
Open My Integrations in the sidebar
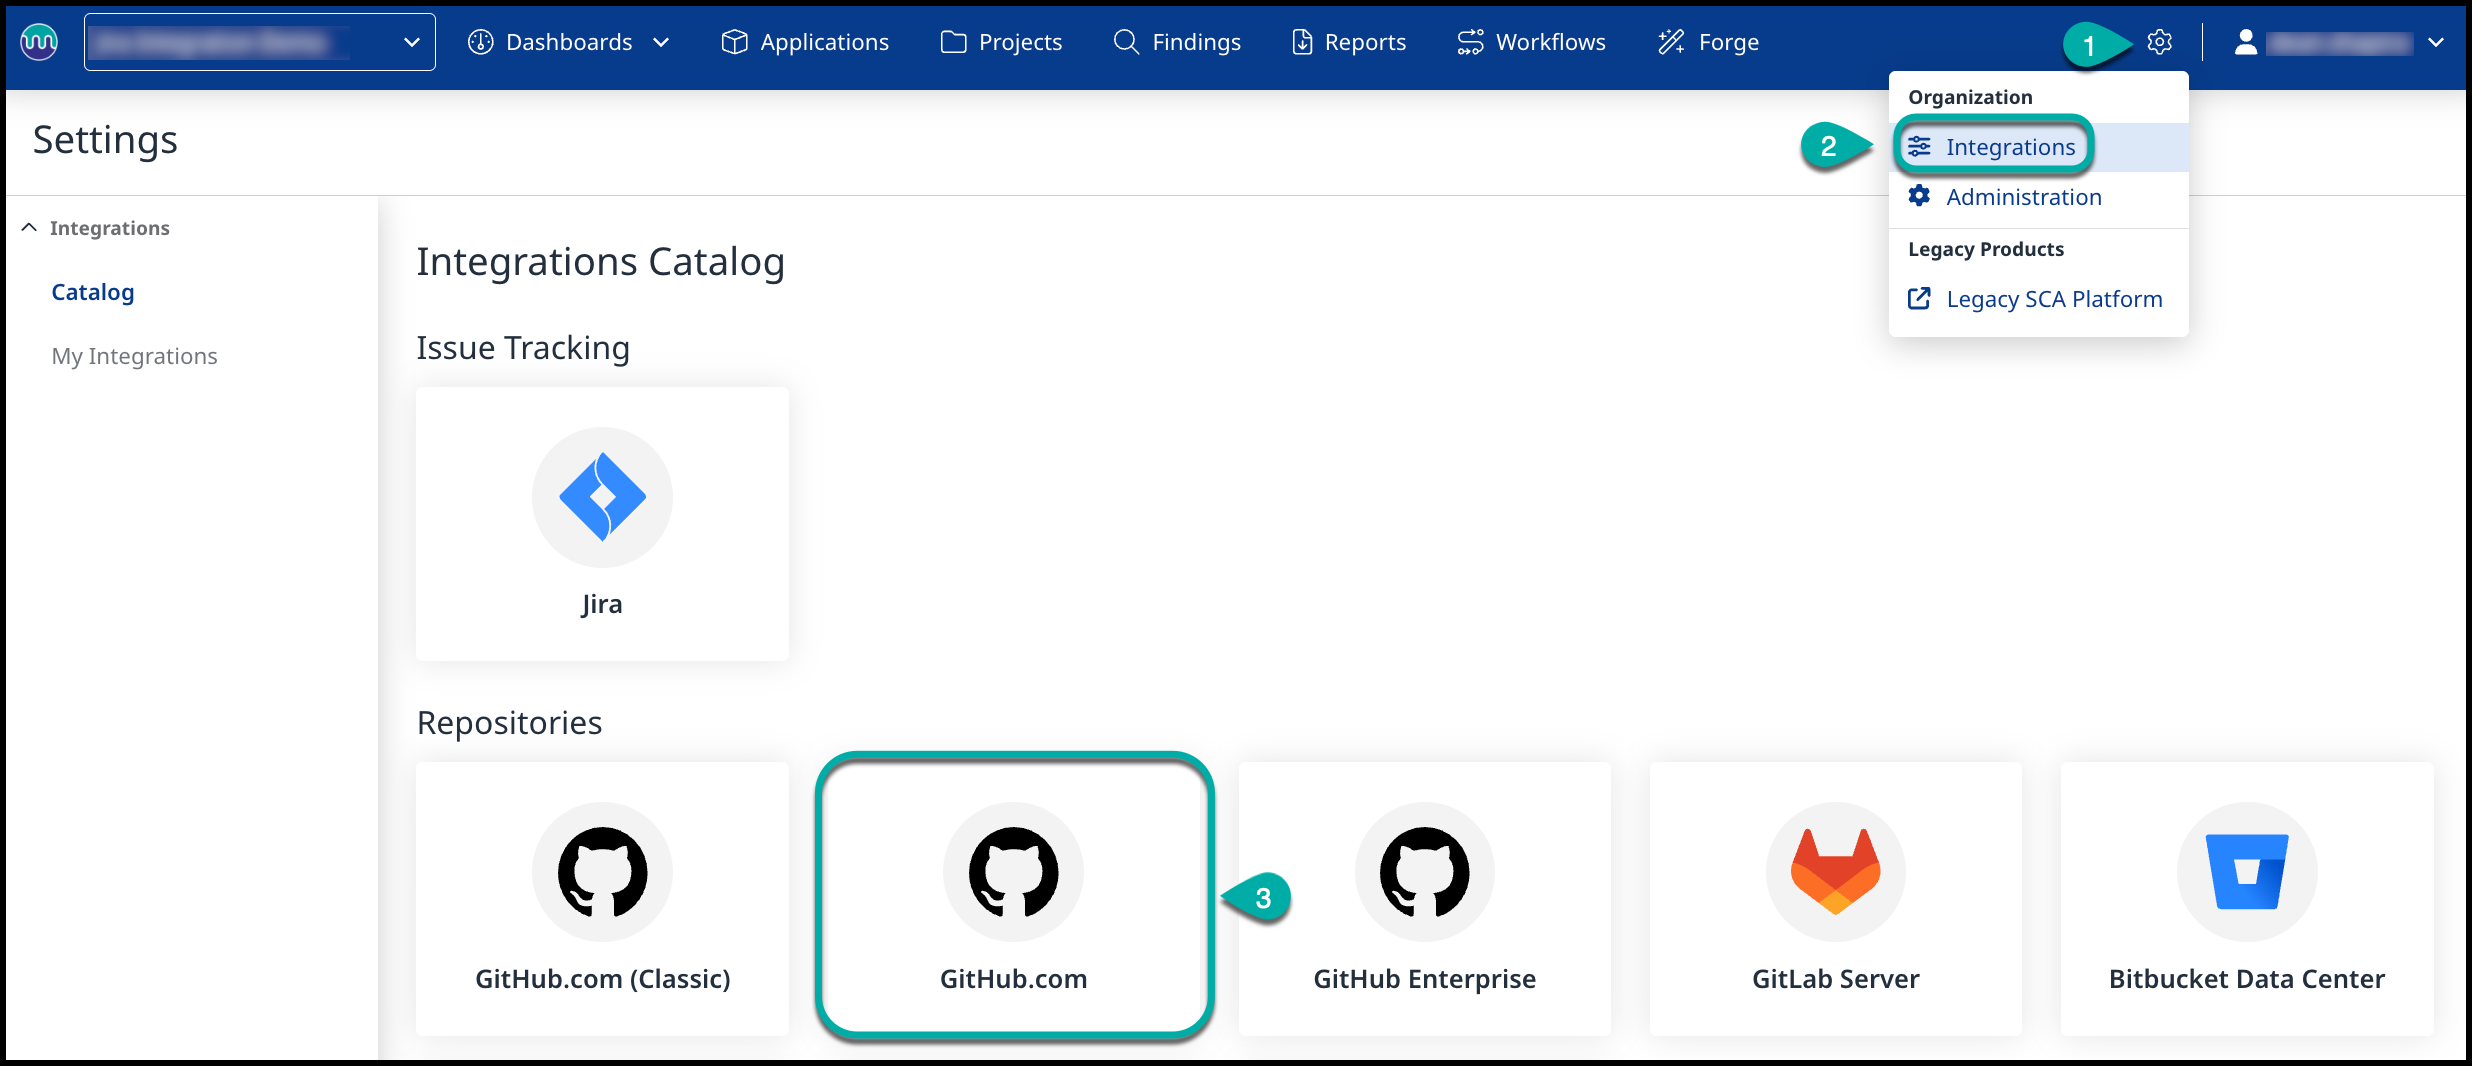(x=134, y=356)
